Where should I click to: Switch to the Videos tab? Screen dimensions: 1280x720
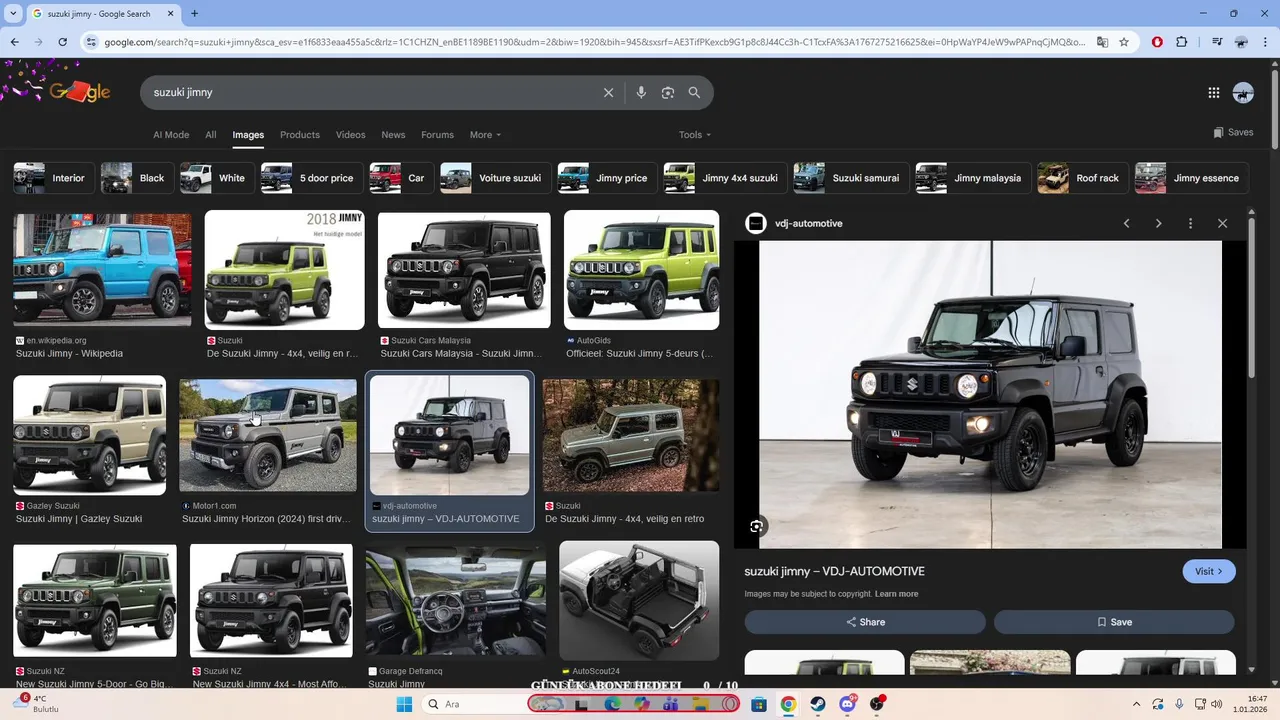coord(350,135)
